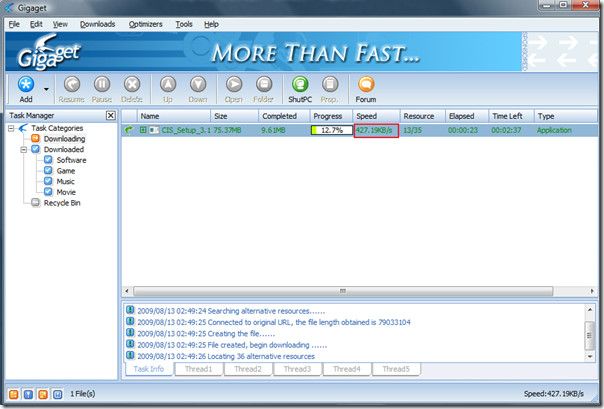Open the Tools menu
Screen dimensions: 604x409
point(184,24)
